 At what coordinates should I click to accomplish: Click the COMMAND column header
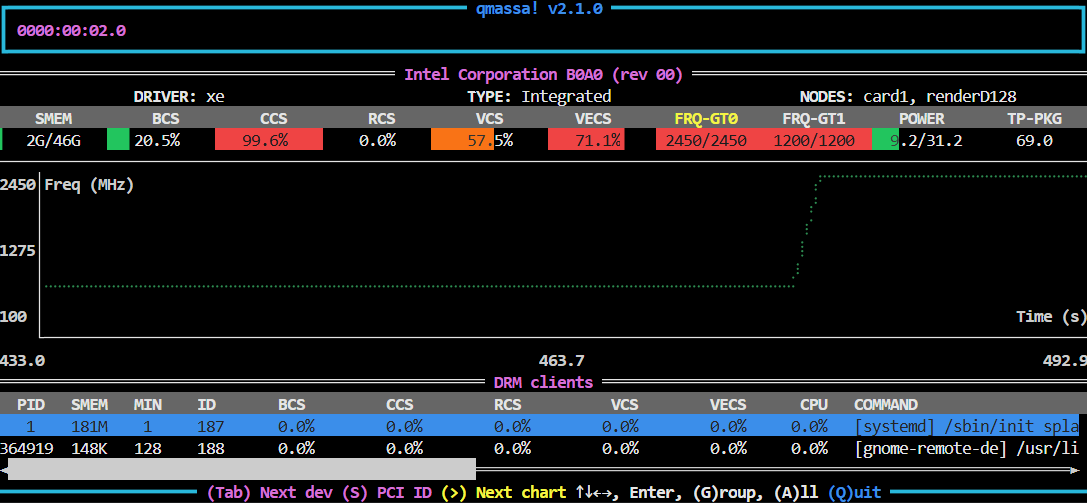tap(885, 405)
